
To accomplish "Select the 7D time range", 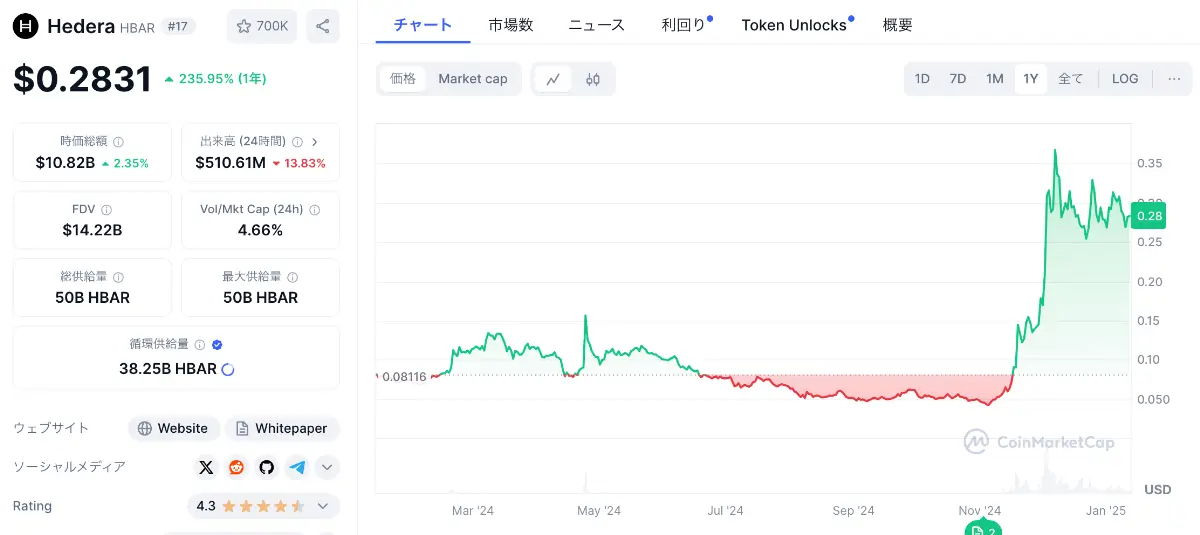I will pyautogui.click(x=958, y=79).
